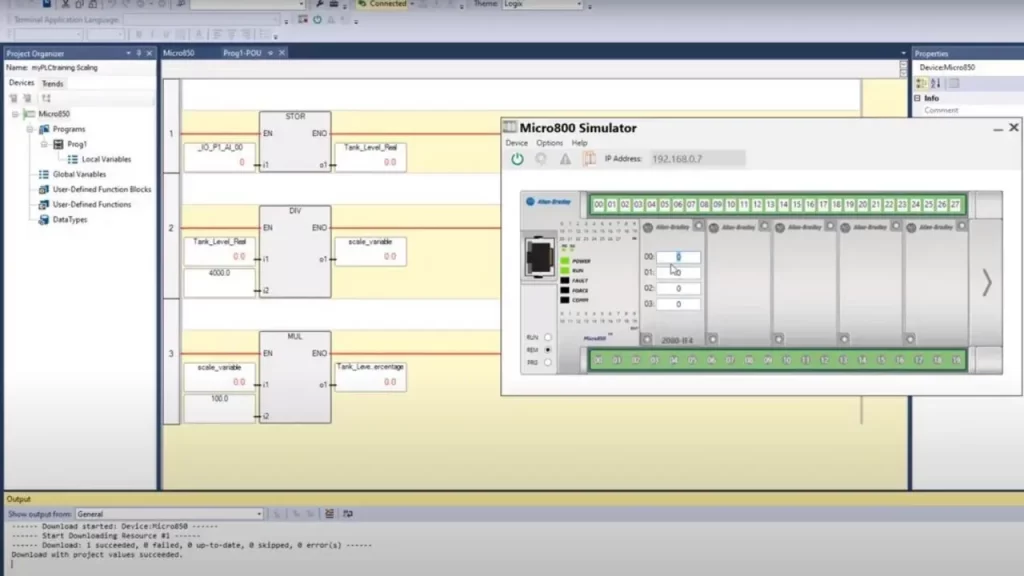Screen dimensions: 1024x576
Task: Expand the Info section in the Properties panel
Action: point(918,99)
